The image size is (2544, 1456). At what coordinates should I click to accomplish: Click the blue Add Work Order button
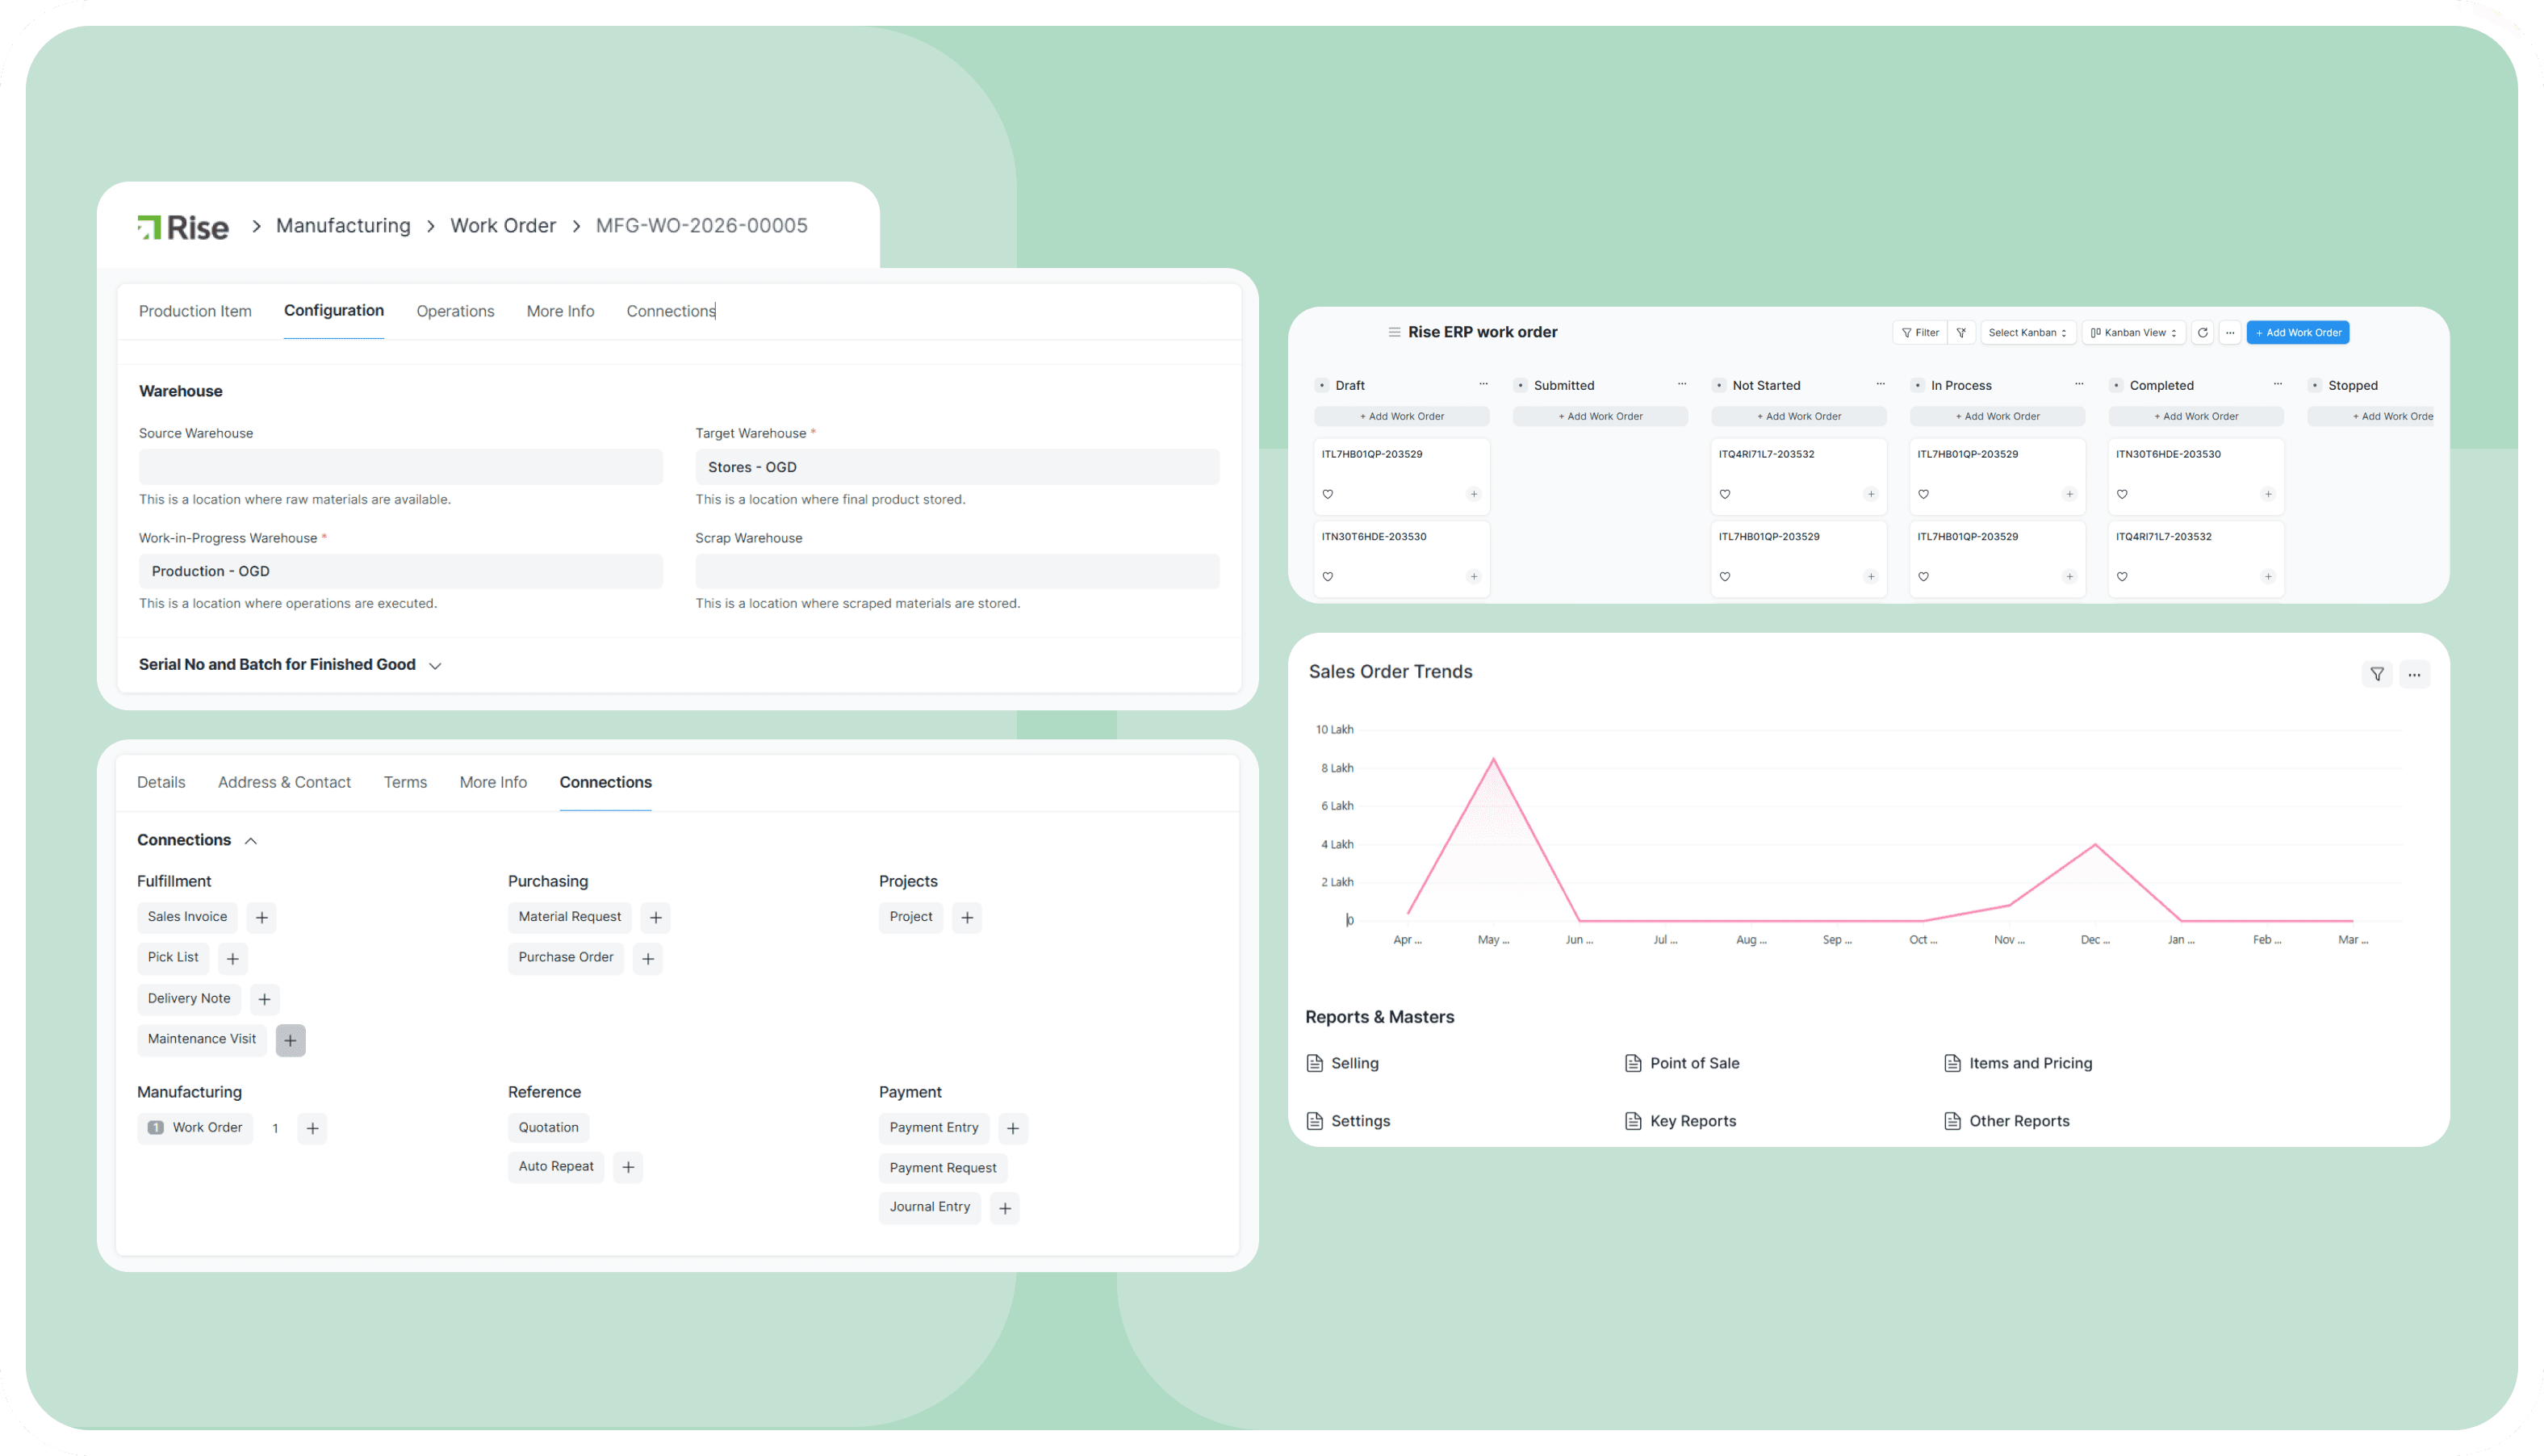2297,332
